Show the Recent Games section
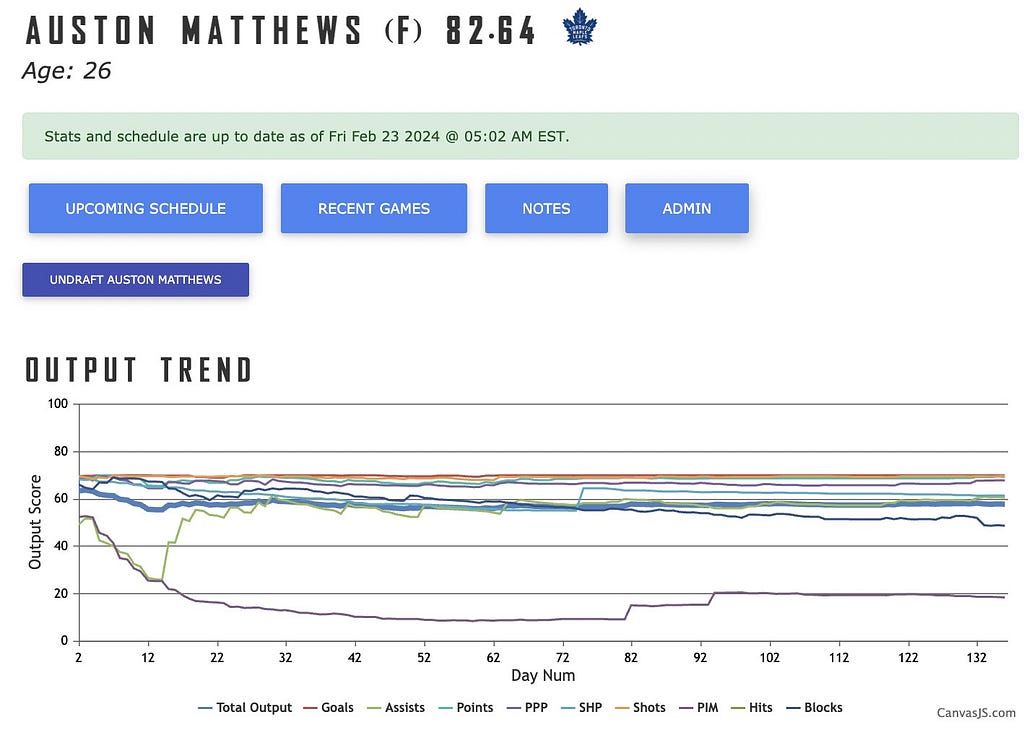Image resolution: width=1024 pixels, height=735 pixels. click(x=374, y=208)
